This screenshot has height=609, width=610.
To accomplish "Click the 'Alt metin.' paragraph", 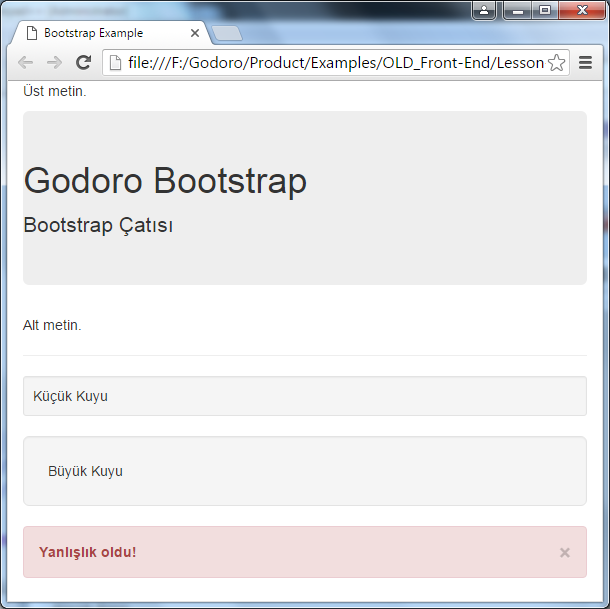I will (52, 325).
